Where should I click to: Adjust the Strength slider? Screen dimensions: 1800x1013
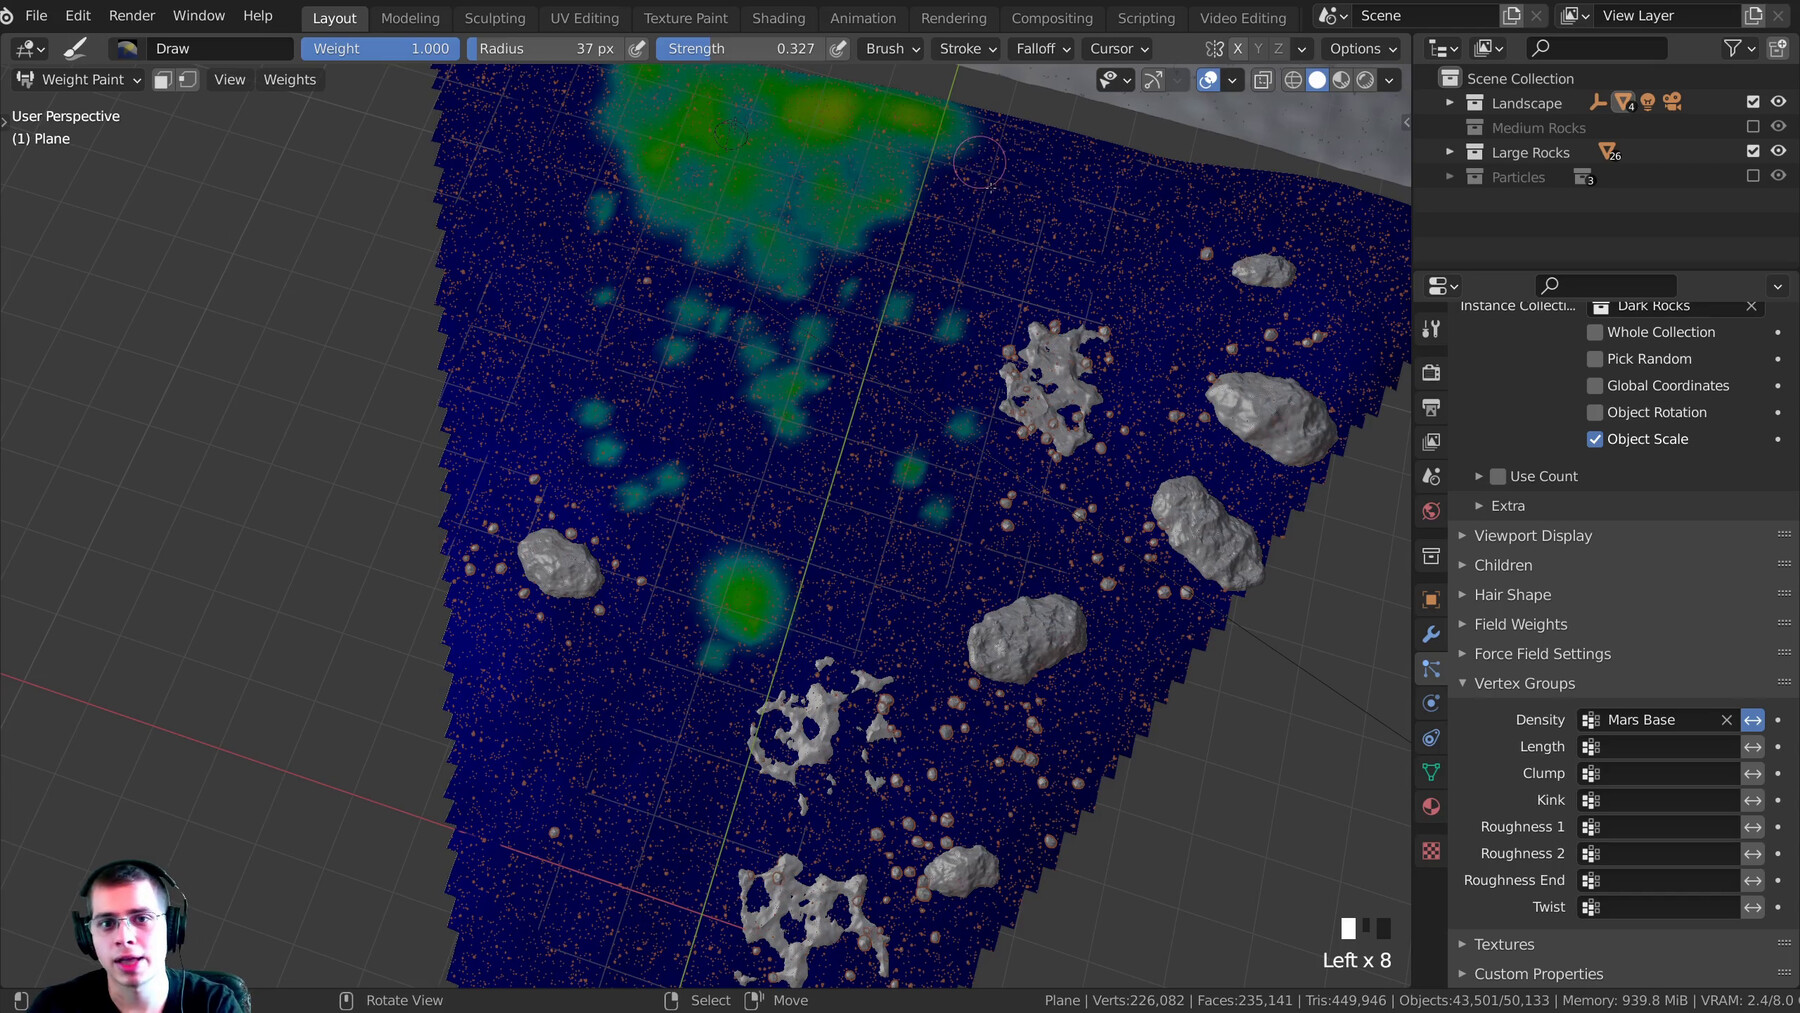click(x=741, y=48)
